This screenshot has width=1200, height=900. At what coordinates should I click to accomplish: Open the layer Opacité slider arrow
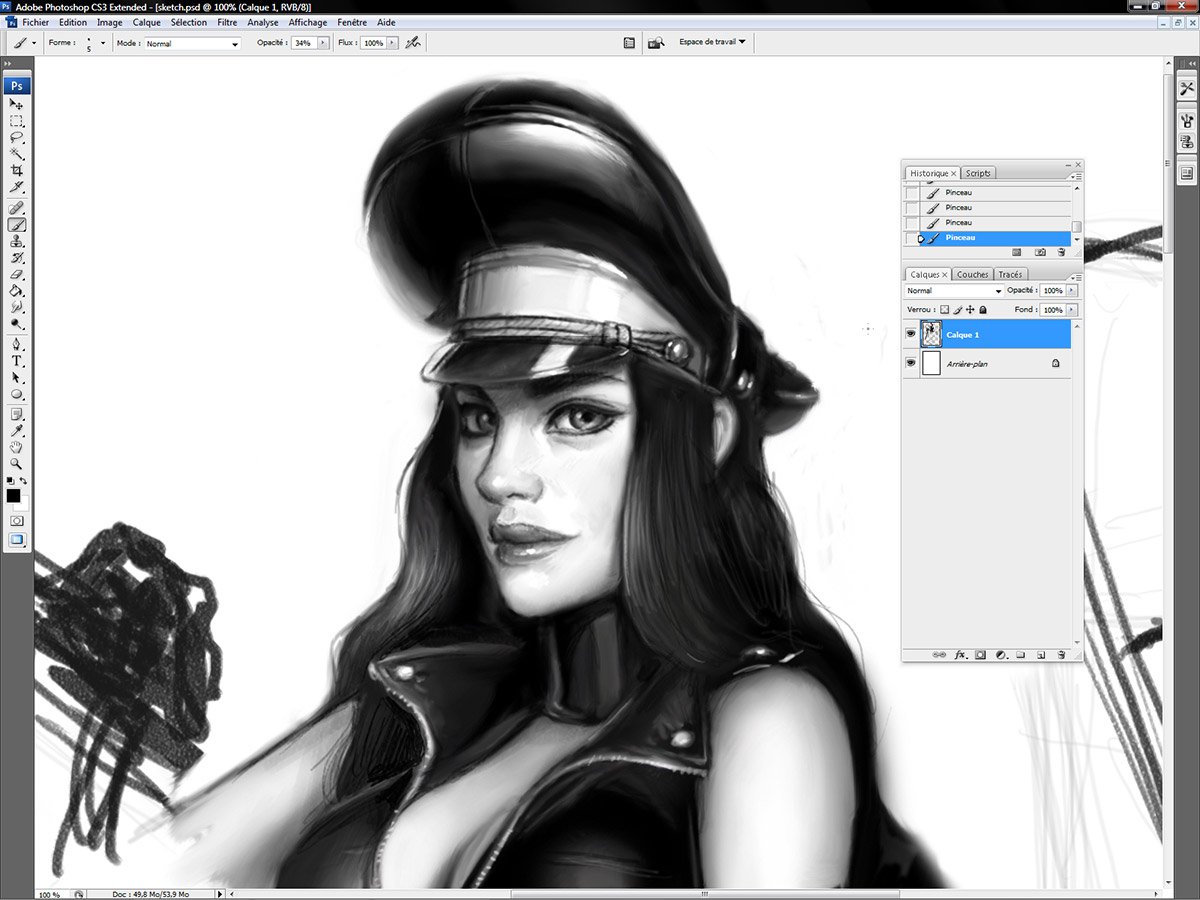click(x=1072, y=291)
